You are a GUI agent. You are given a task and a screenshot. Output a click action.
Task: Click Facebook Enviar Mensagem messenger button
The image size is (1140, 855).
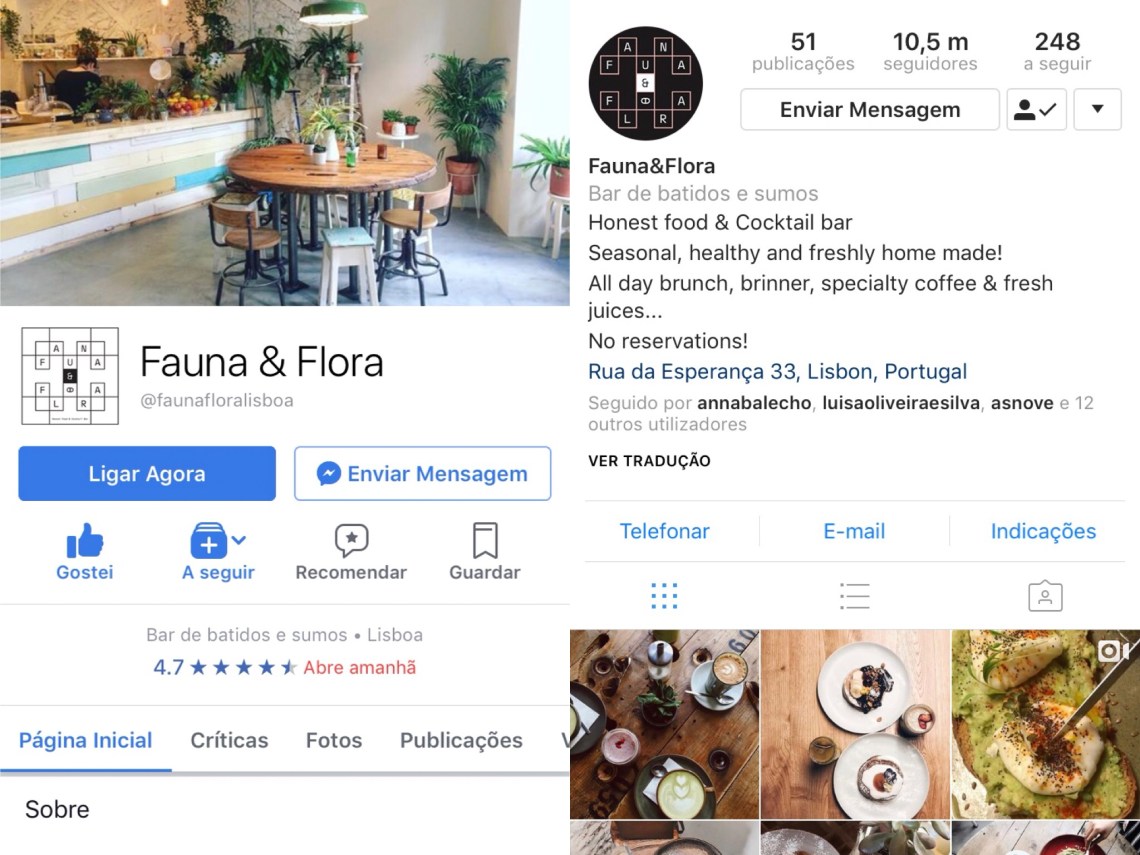422,473
